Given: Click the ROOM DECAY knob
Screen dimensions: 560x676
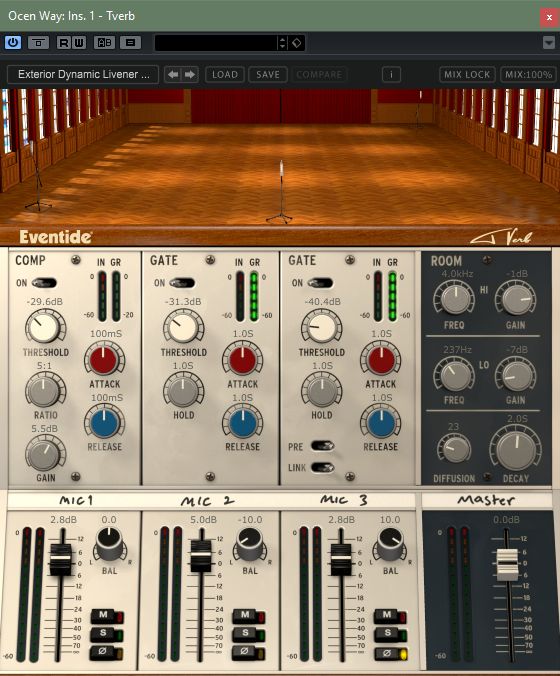Looking at the screenshot, I should tap(516, 448).
